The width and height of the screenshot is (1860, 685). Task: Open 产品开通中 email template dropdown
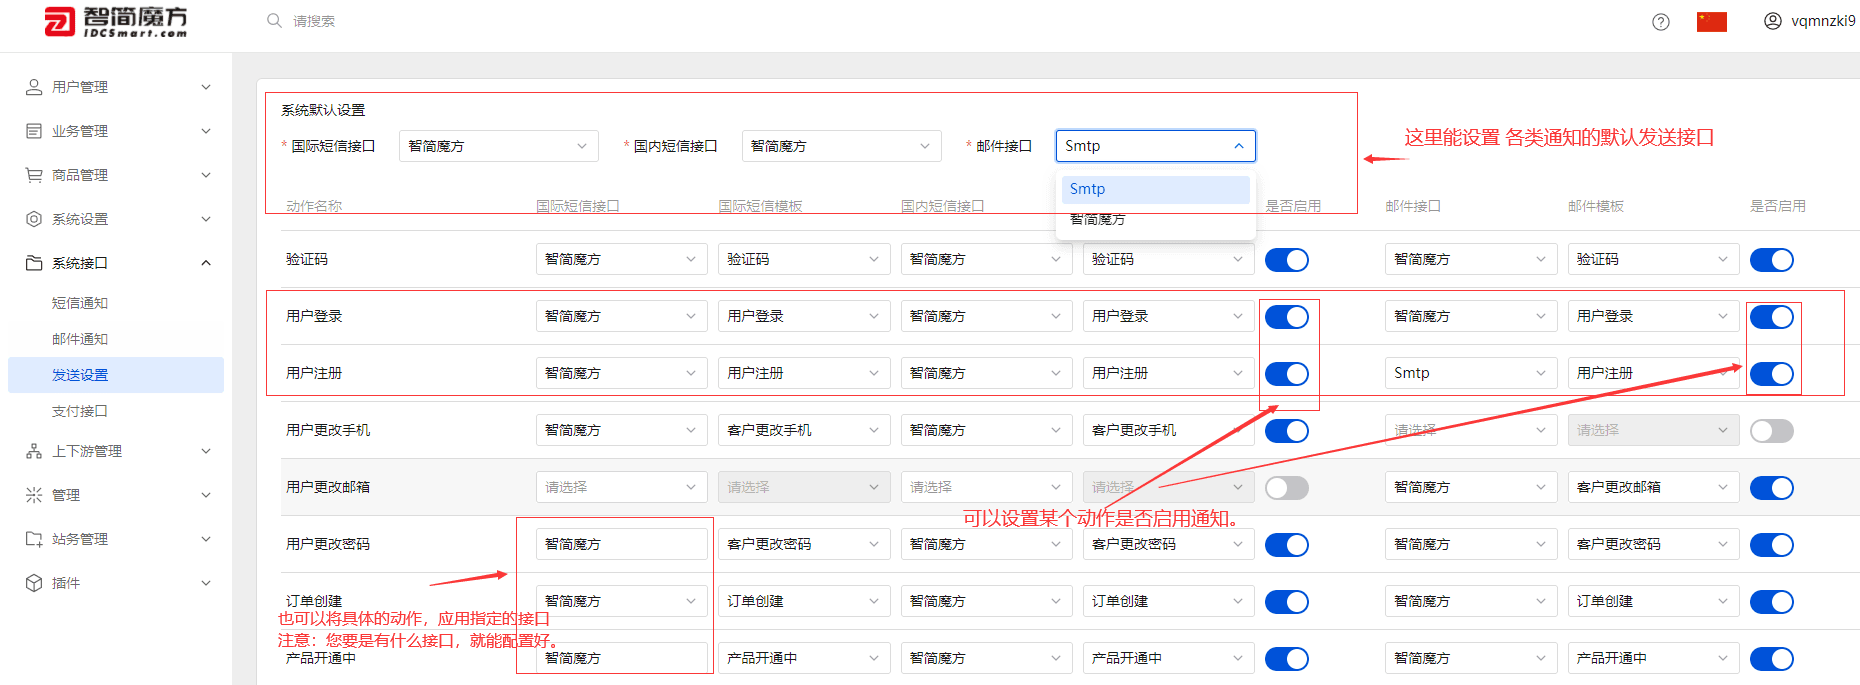pos(1653,658)
